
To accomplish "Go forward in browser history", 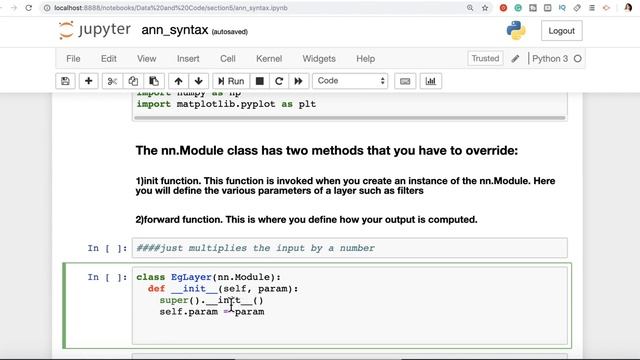I will pos(13,8).
